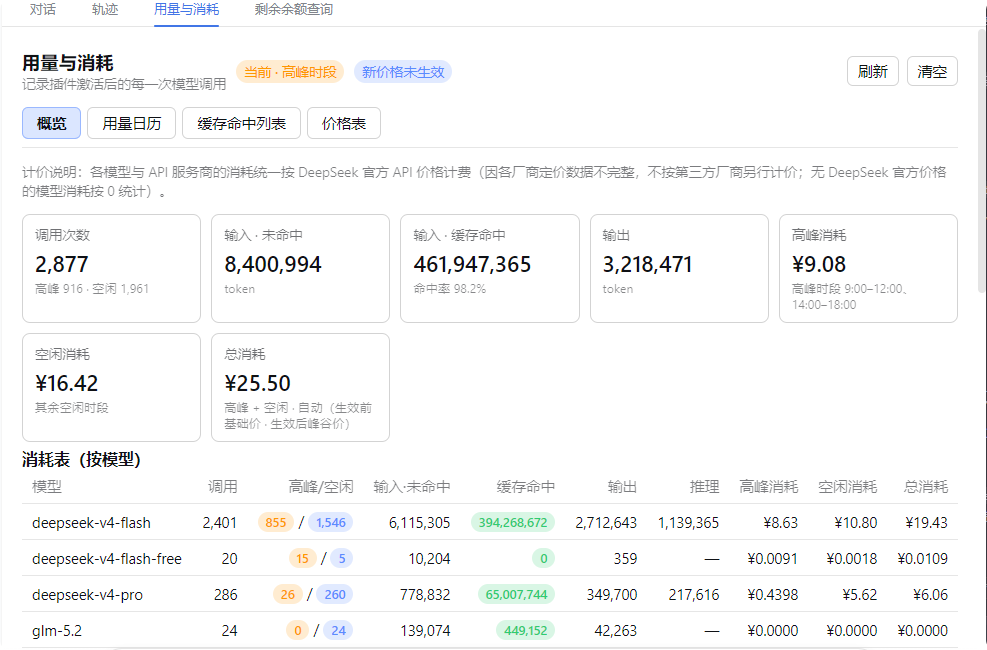Click the 高峰/空闲 column header

(x=320, y=486)
